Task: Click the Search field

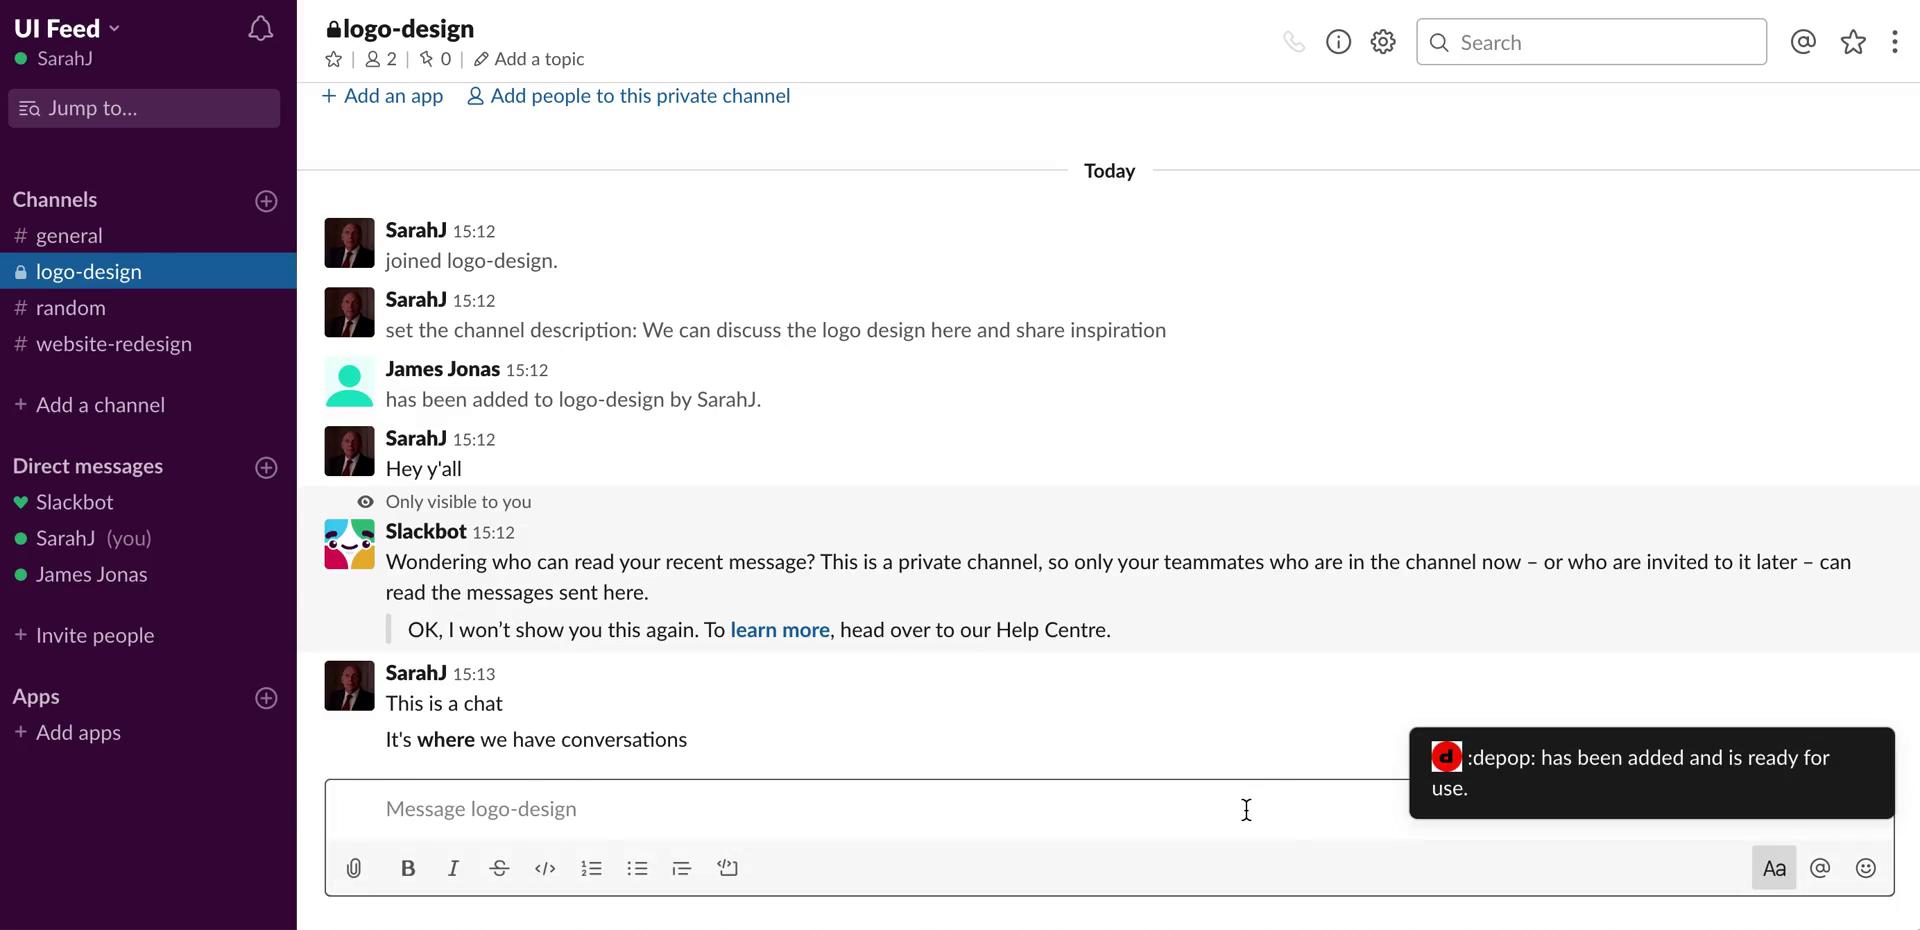Action: tap(1591, 42)
